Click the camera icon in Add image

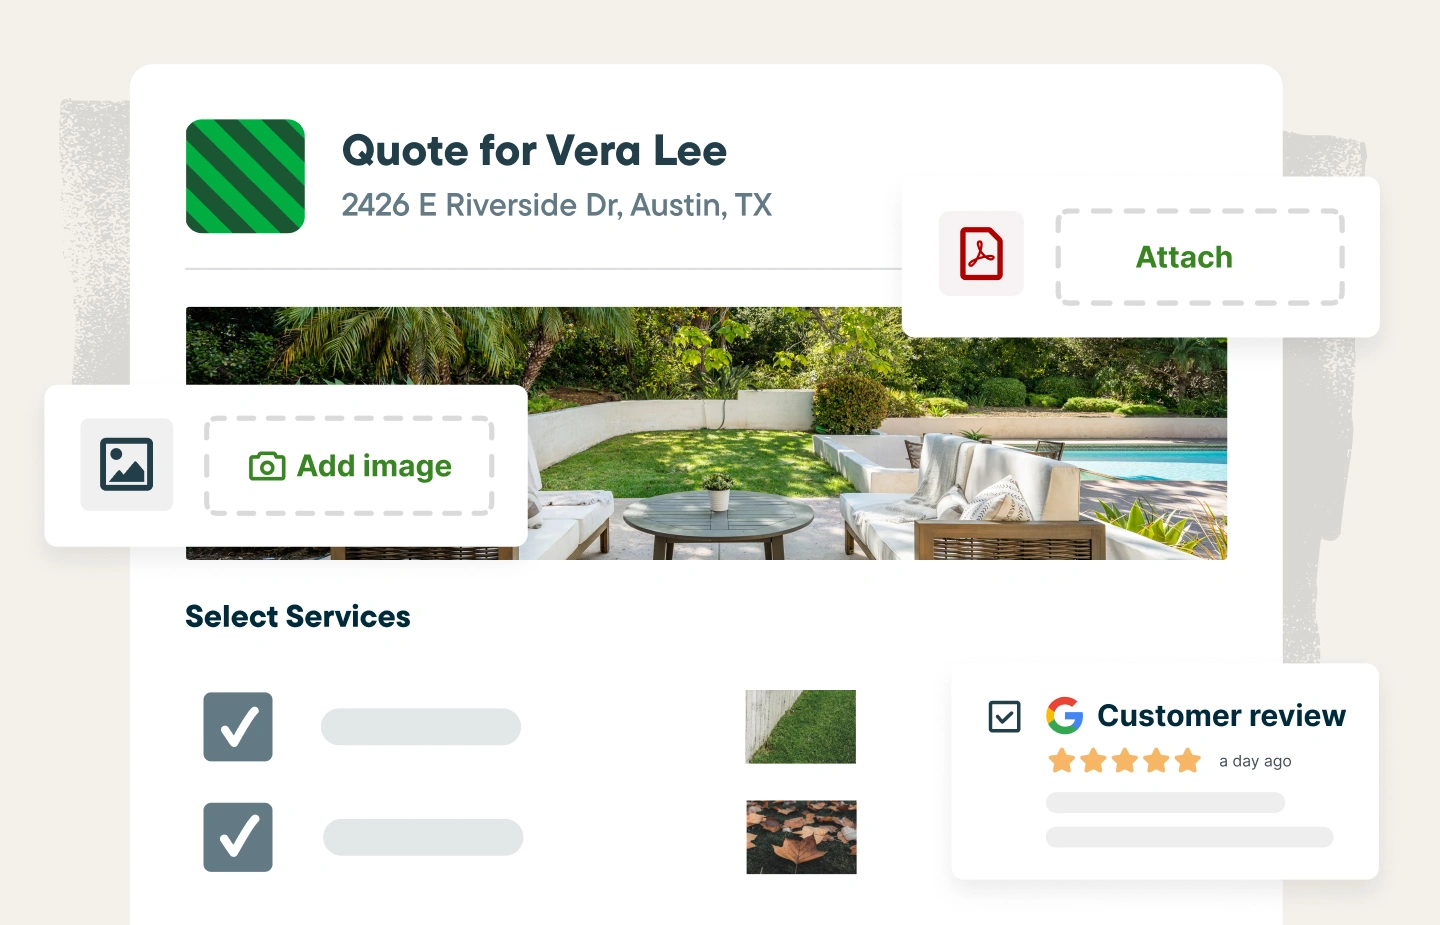[x=267, y=466]
